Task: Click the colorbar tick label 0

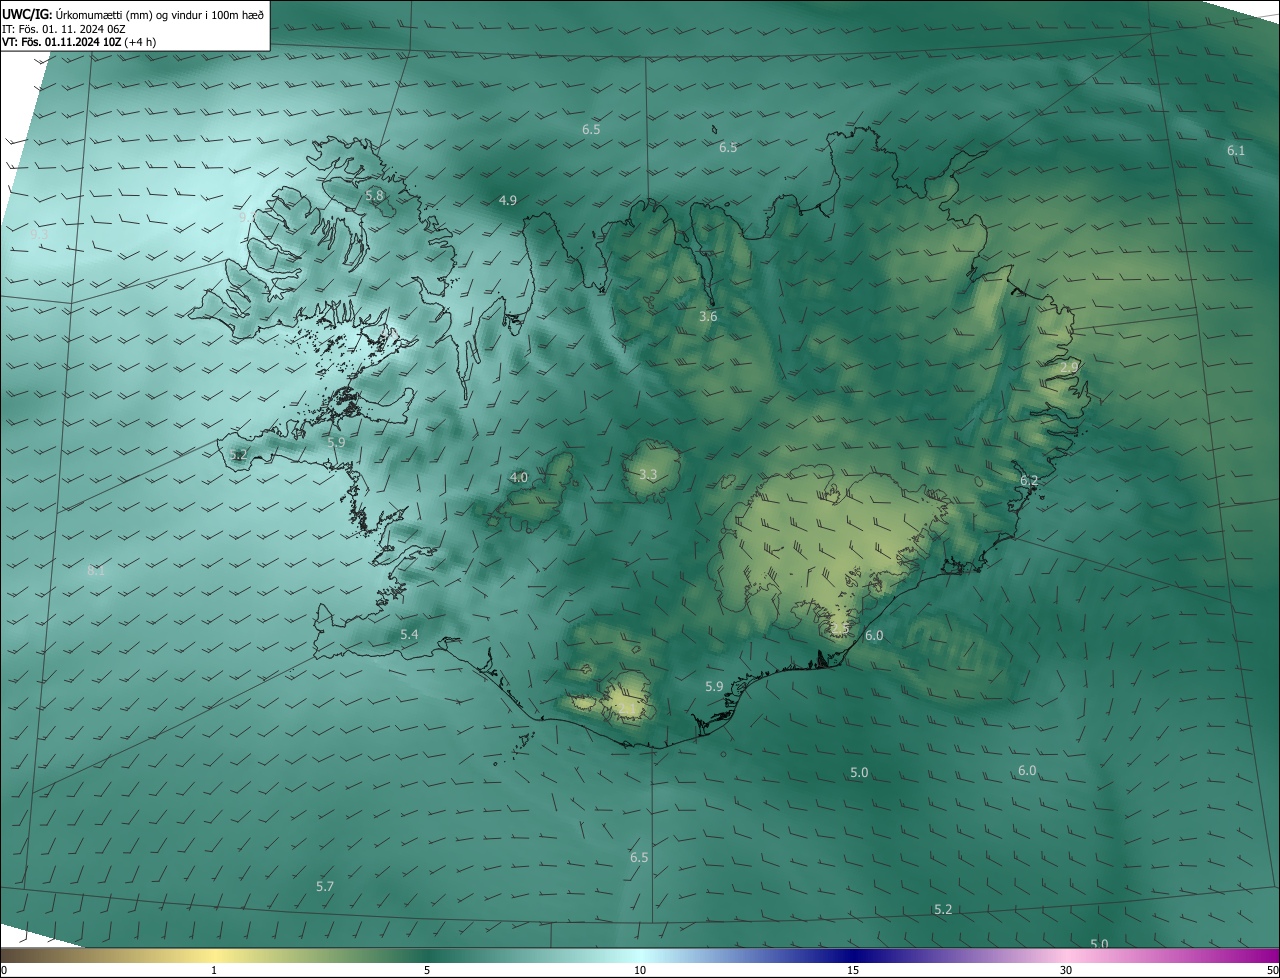Action: [4, 970]
